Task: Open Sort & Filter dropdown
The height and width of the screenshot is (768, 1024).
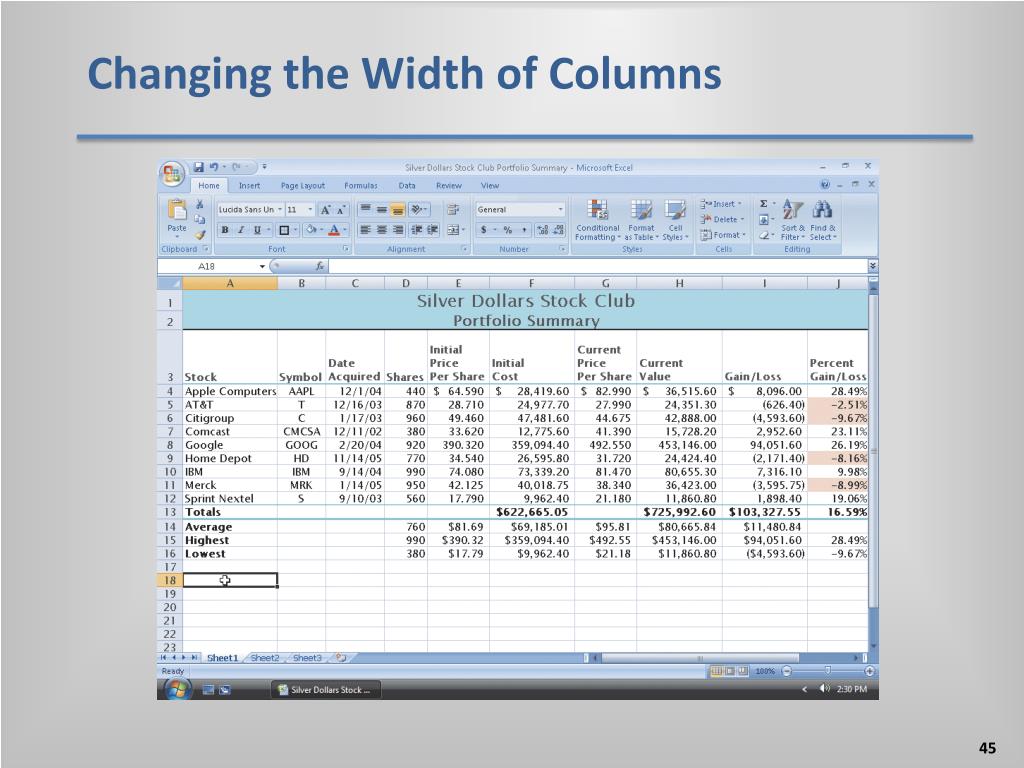Action: [792, 220]
